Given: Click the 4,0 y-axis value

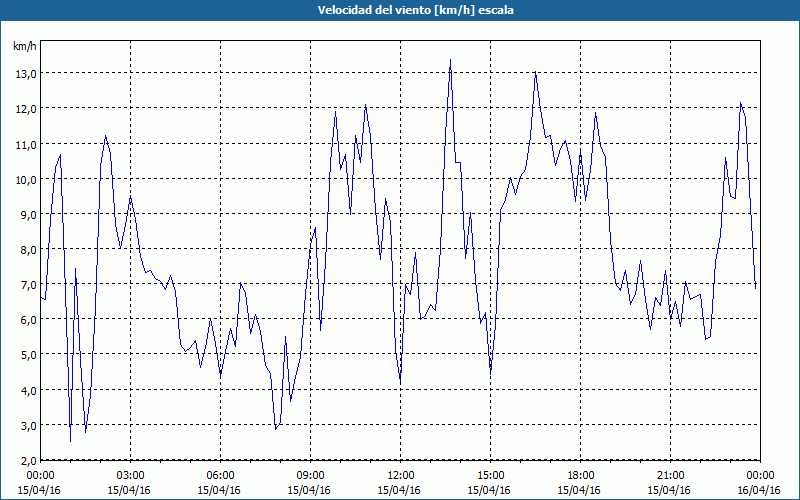Looking at the screenshot, I should 29,390.
